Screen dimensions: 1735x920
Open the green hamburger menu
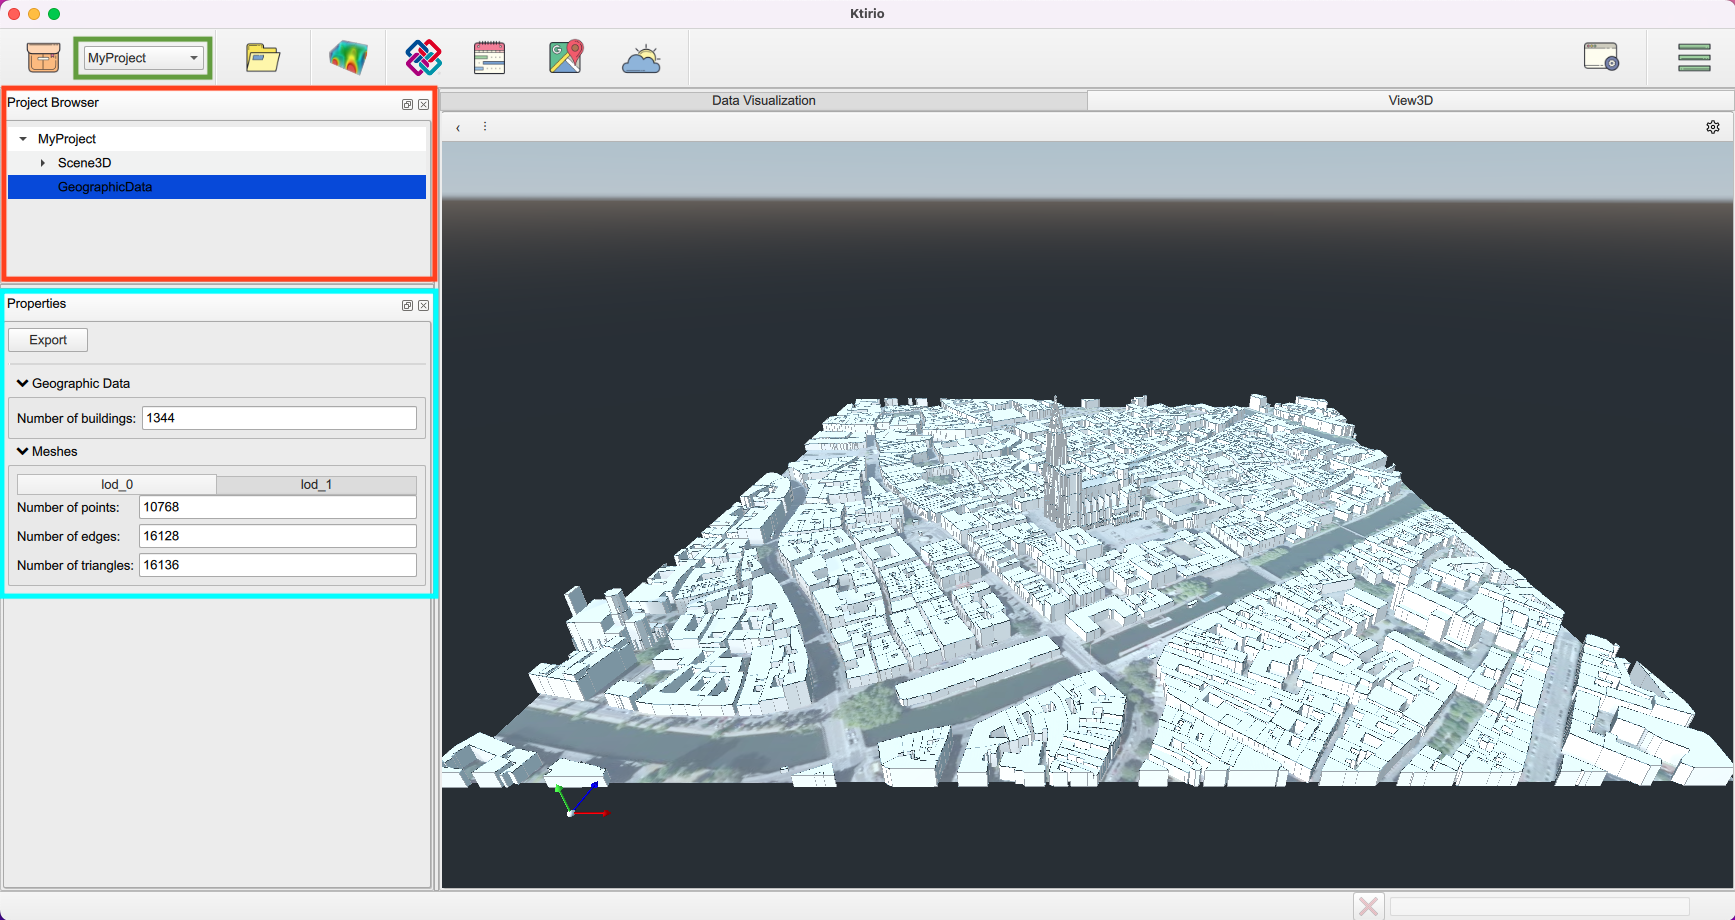(x=1693, y=58)
